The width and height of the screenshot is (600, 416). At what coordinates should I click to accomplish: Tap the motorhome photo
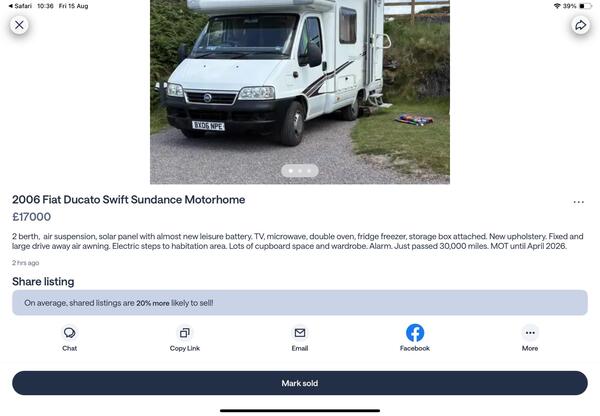click(300, 92)
